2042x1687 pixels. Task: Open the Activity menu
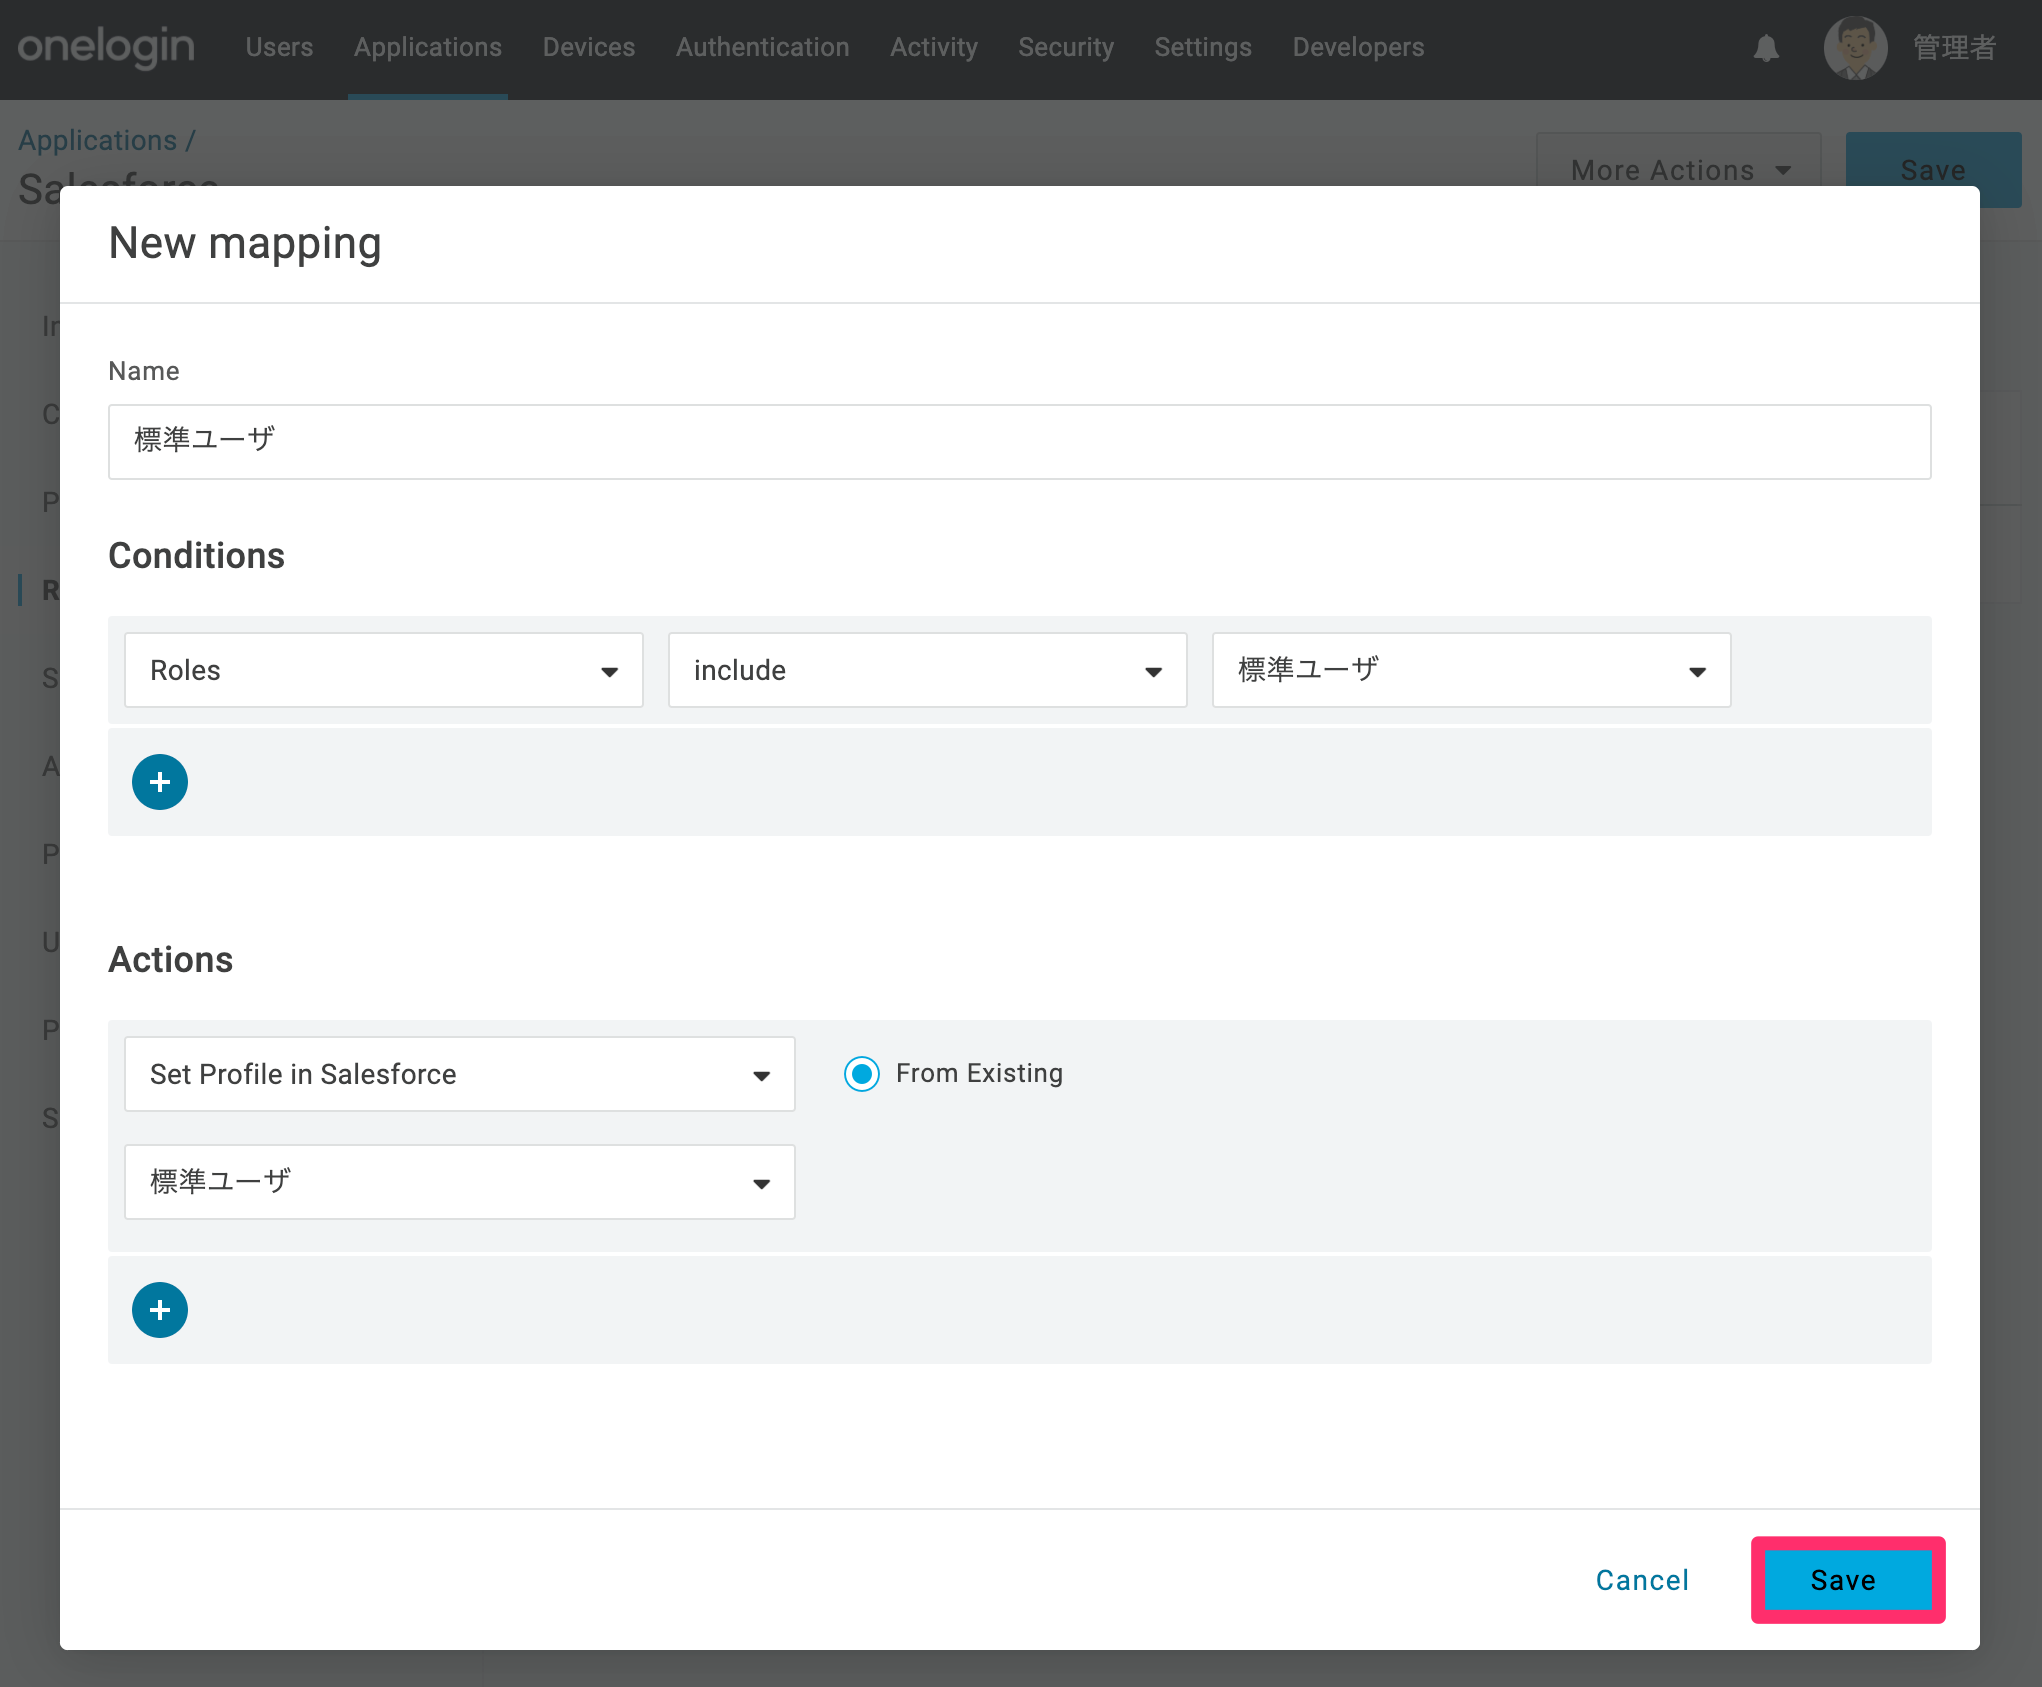934,47
